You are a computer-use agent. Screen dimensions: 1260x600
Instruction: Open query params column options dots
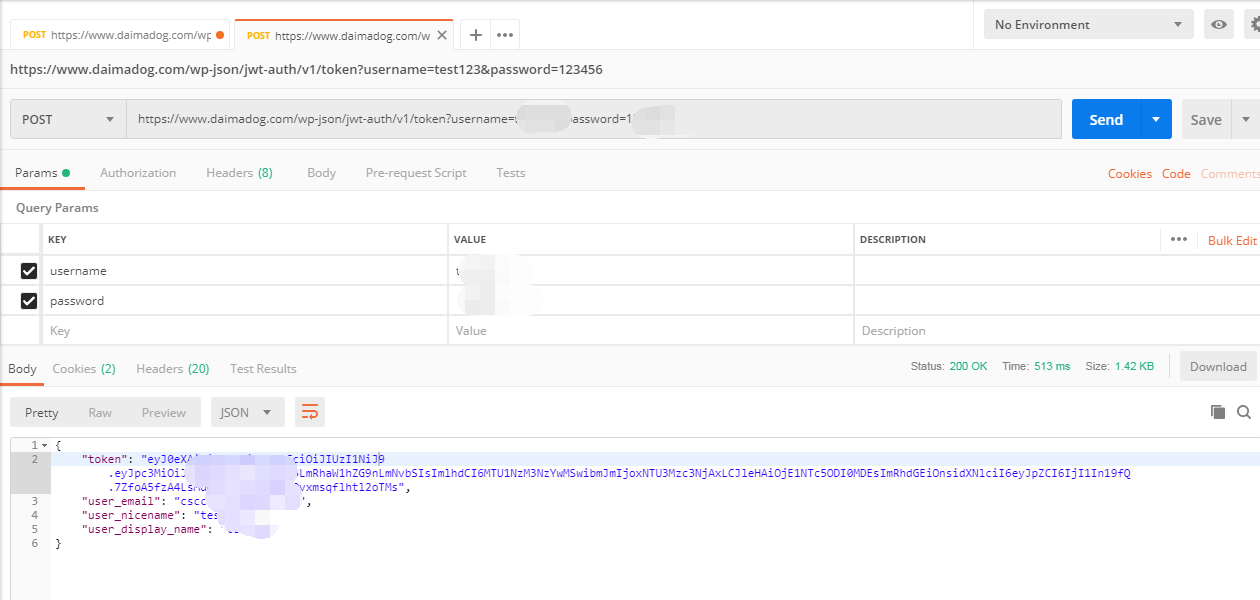(1179, 240)
